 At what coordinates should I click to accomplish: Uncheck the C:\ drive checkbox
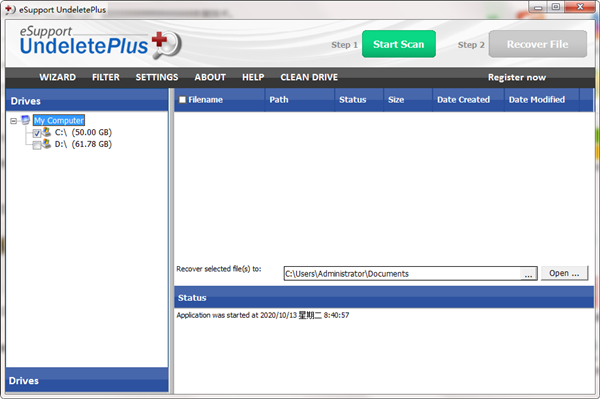(37, 133)
